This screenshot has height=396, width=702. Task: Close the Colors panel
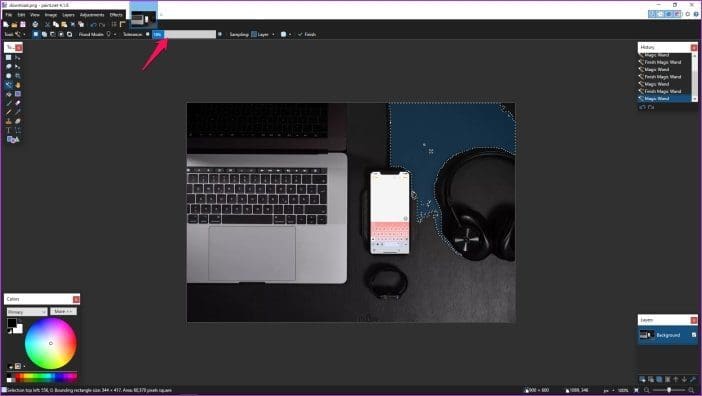coord(76,299)
